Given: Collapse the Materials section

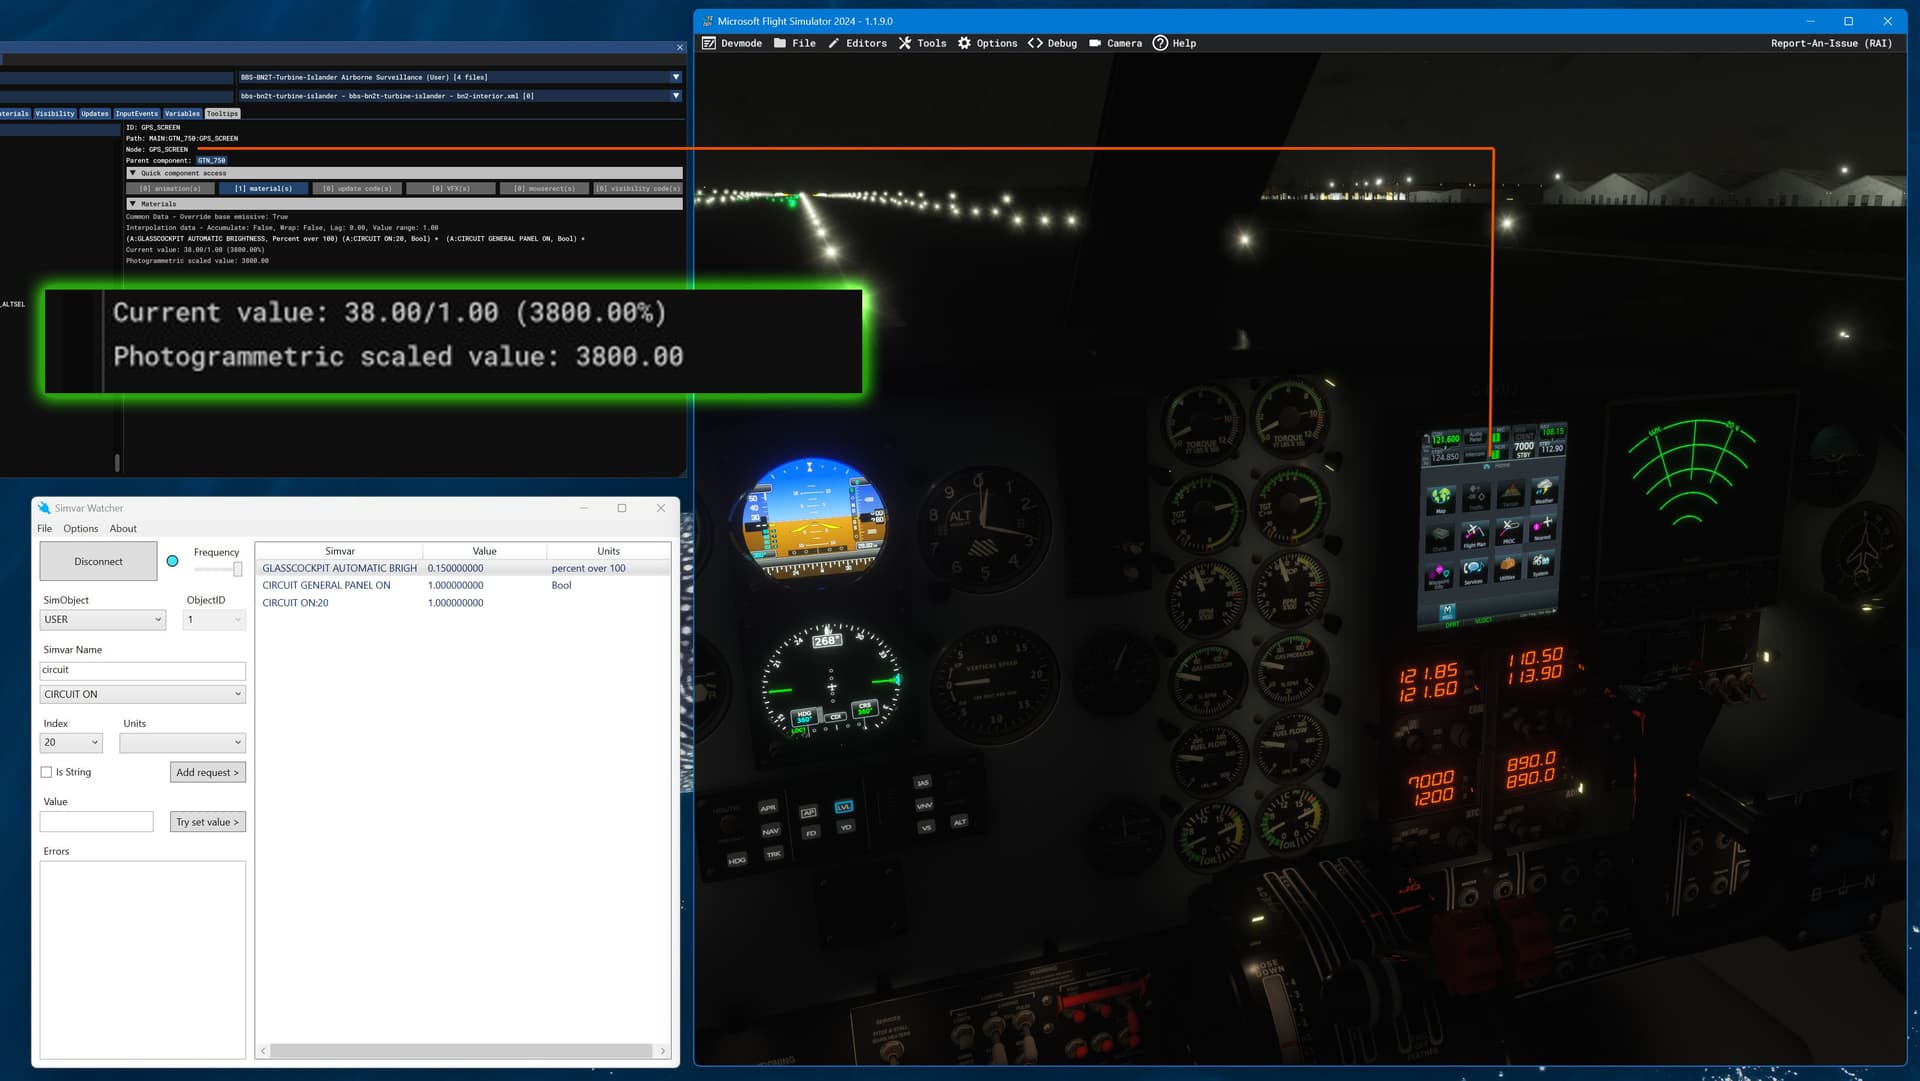Looking at the screenshot, I should [133, 204].
